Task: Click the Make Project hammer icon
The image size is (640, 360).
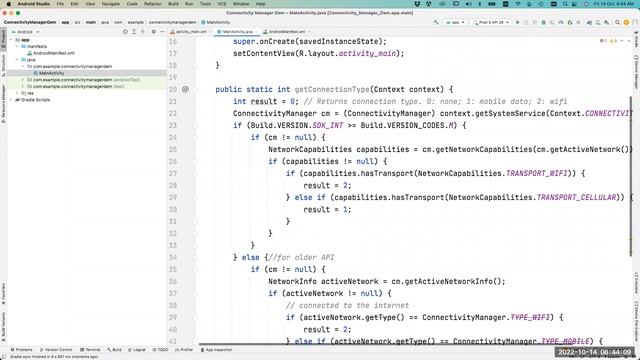Action: coord(436,22)
